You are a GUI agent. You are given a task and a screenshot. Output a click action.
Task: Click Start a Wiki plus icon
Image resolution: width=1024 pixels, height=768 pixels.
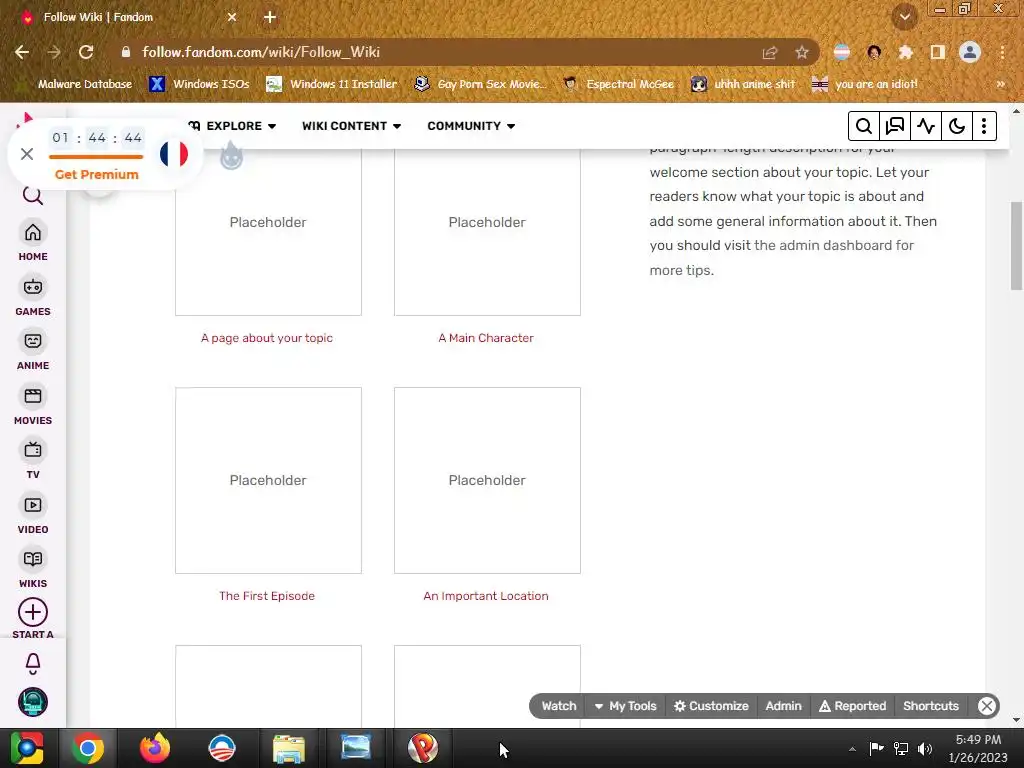33,613
